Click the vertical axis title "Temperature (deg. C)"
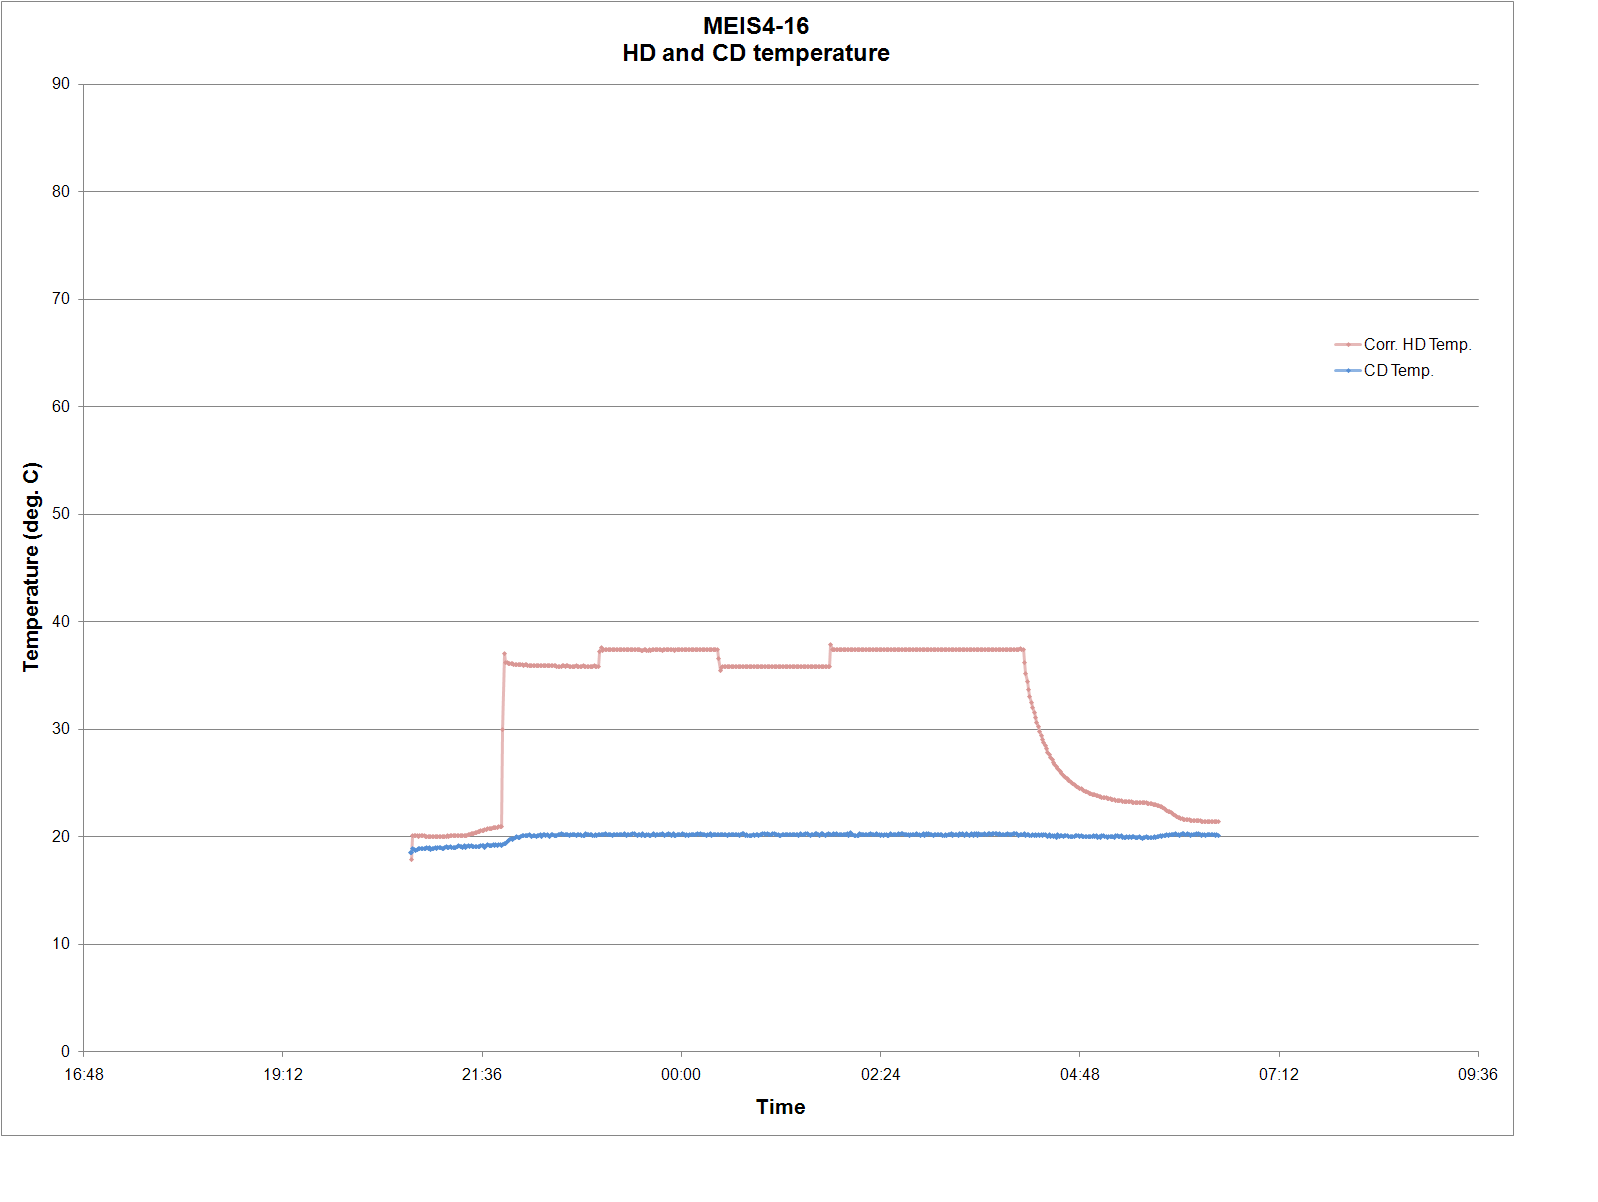Screen dimensions: 1598x1202 pyautogui.click(x=32, y=567)
